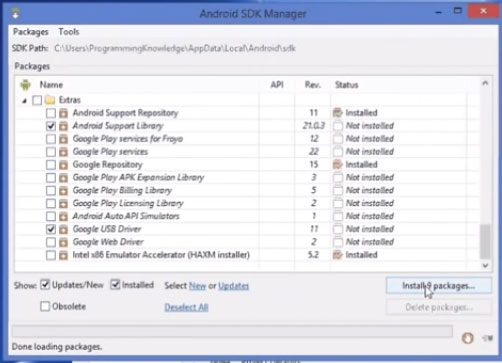
Task: Click Not installed status icon for Google Web Driver
Action: click(x=338, y=242)
